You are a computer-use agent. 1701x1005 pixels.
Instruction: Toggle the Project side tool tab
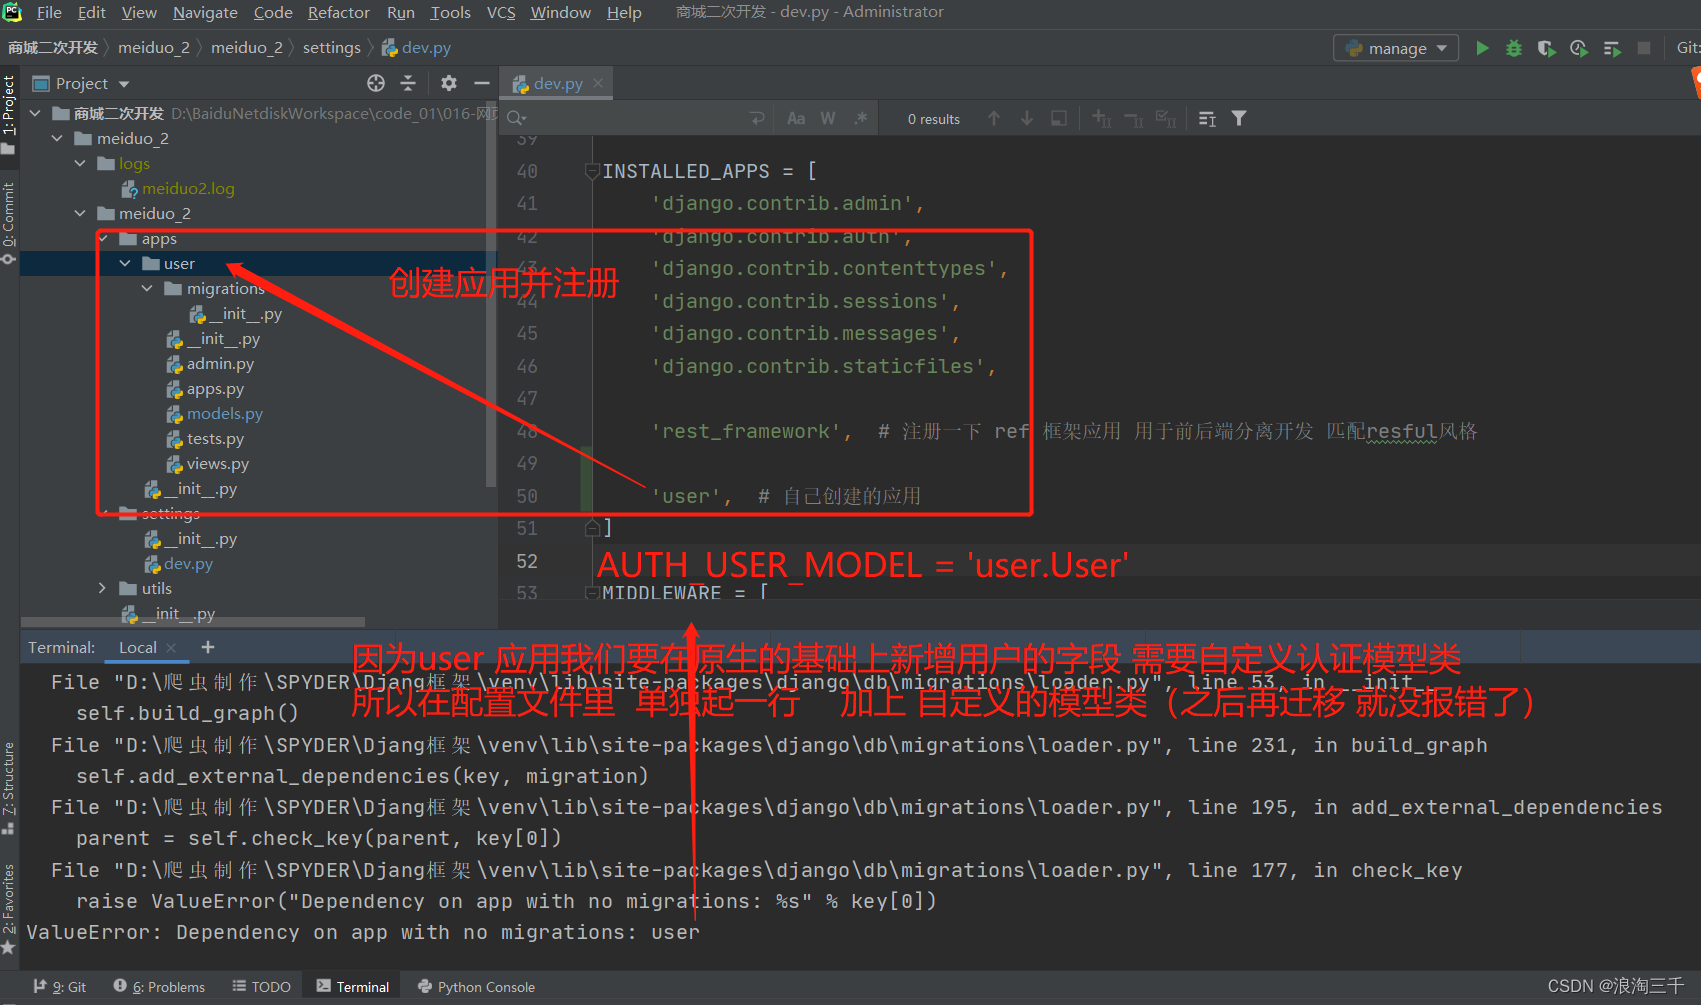coord(9,114)
